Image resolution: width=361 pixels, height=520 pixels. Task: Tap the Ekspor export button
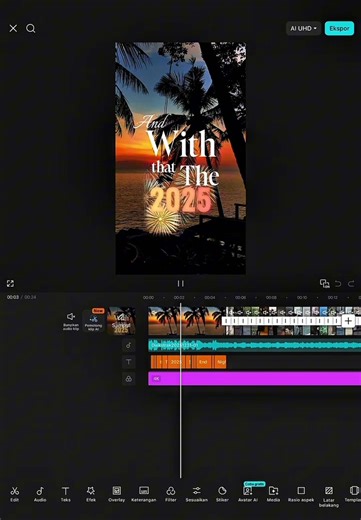coord(339,29)
